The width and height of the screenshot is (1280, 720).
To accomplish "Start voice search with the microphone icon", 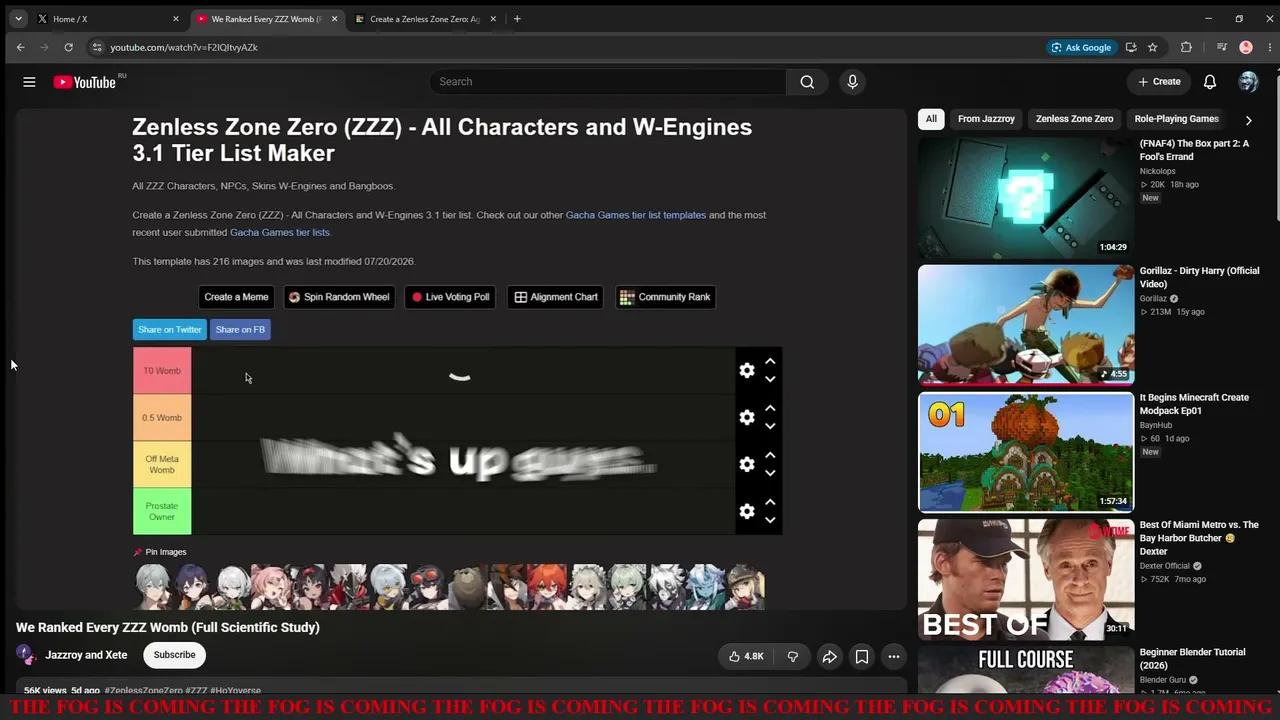I will point(852,82).
